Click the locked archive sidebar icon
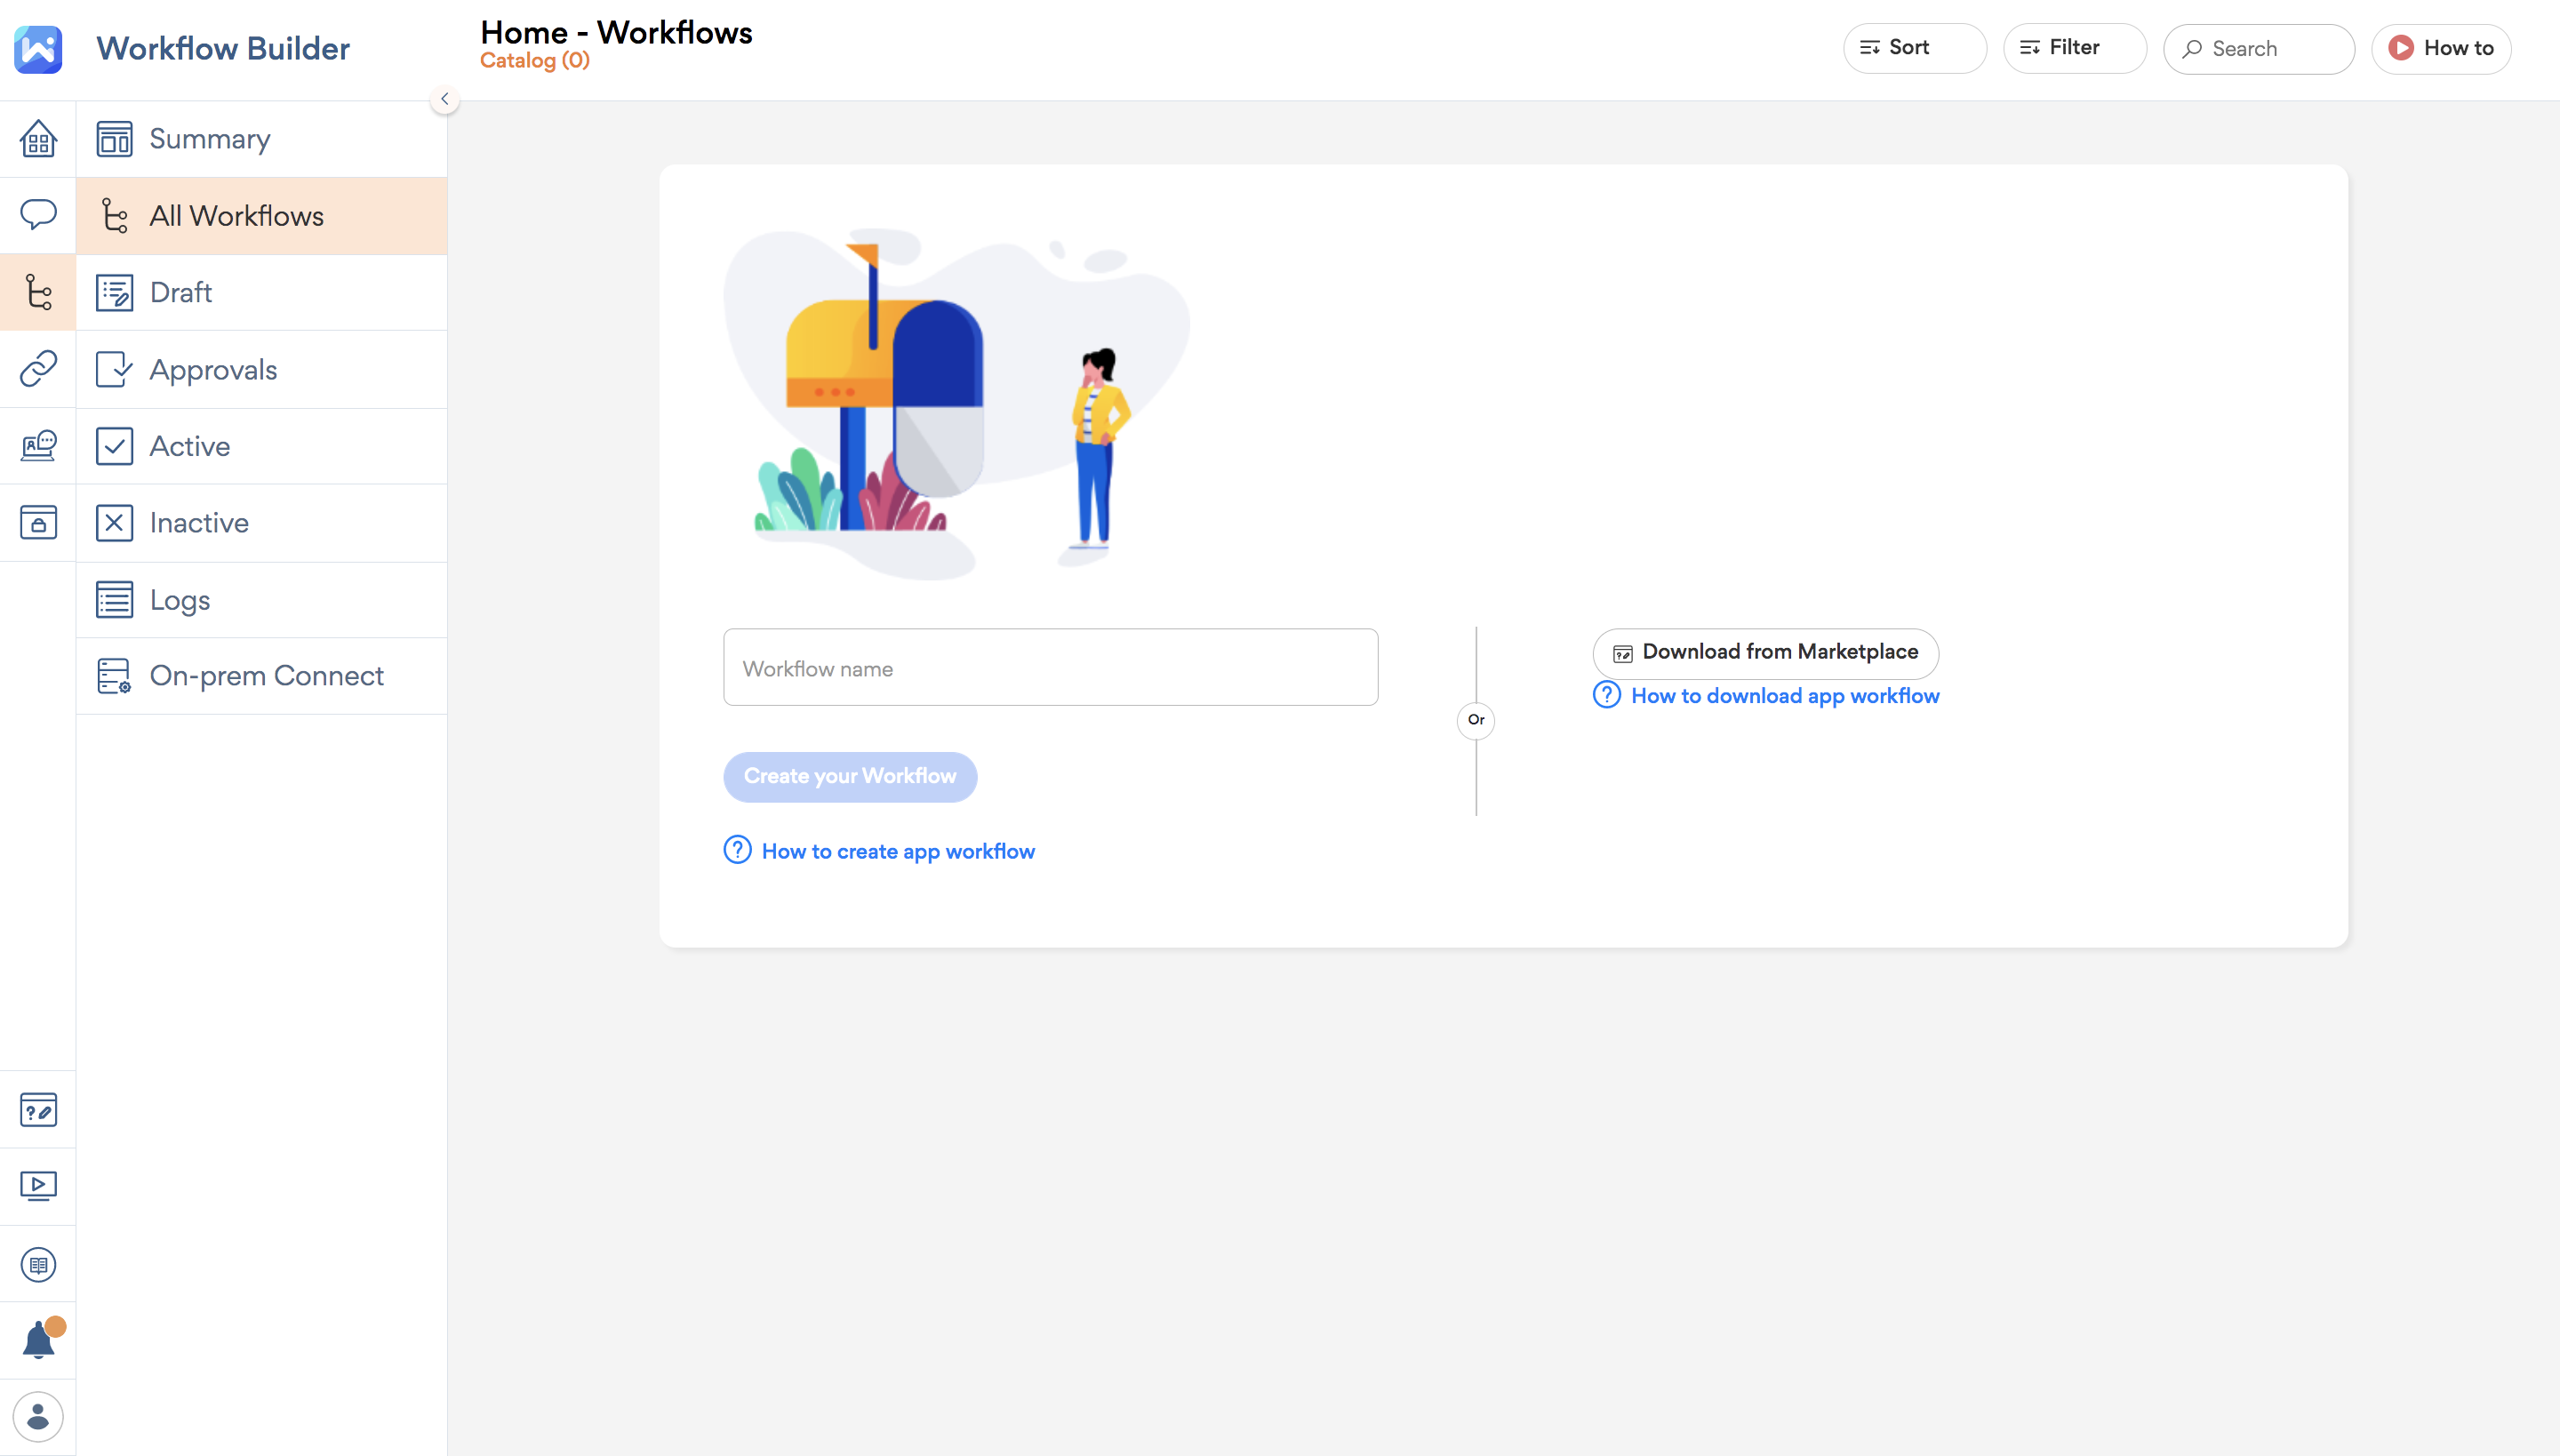The height and width of the screenshot is (1456, 2560). [x=38, y=522]
